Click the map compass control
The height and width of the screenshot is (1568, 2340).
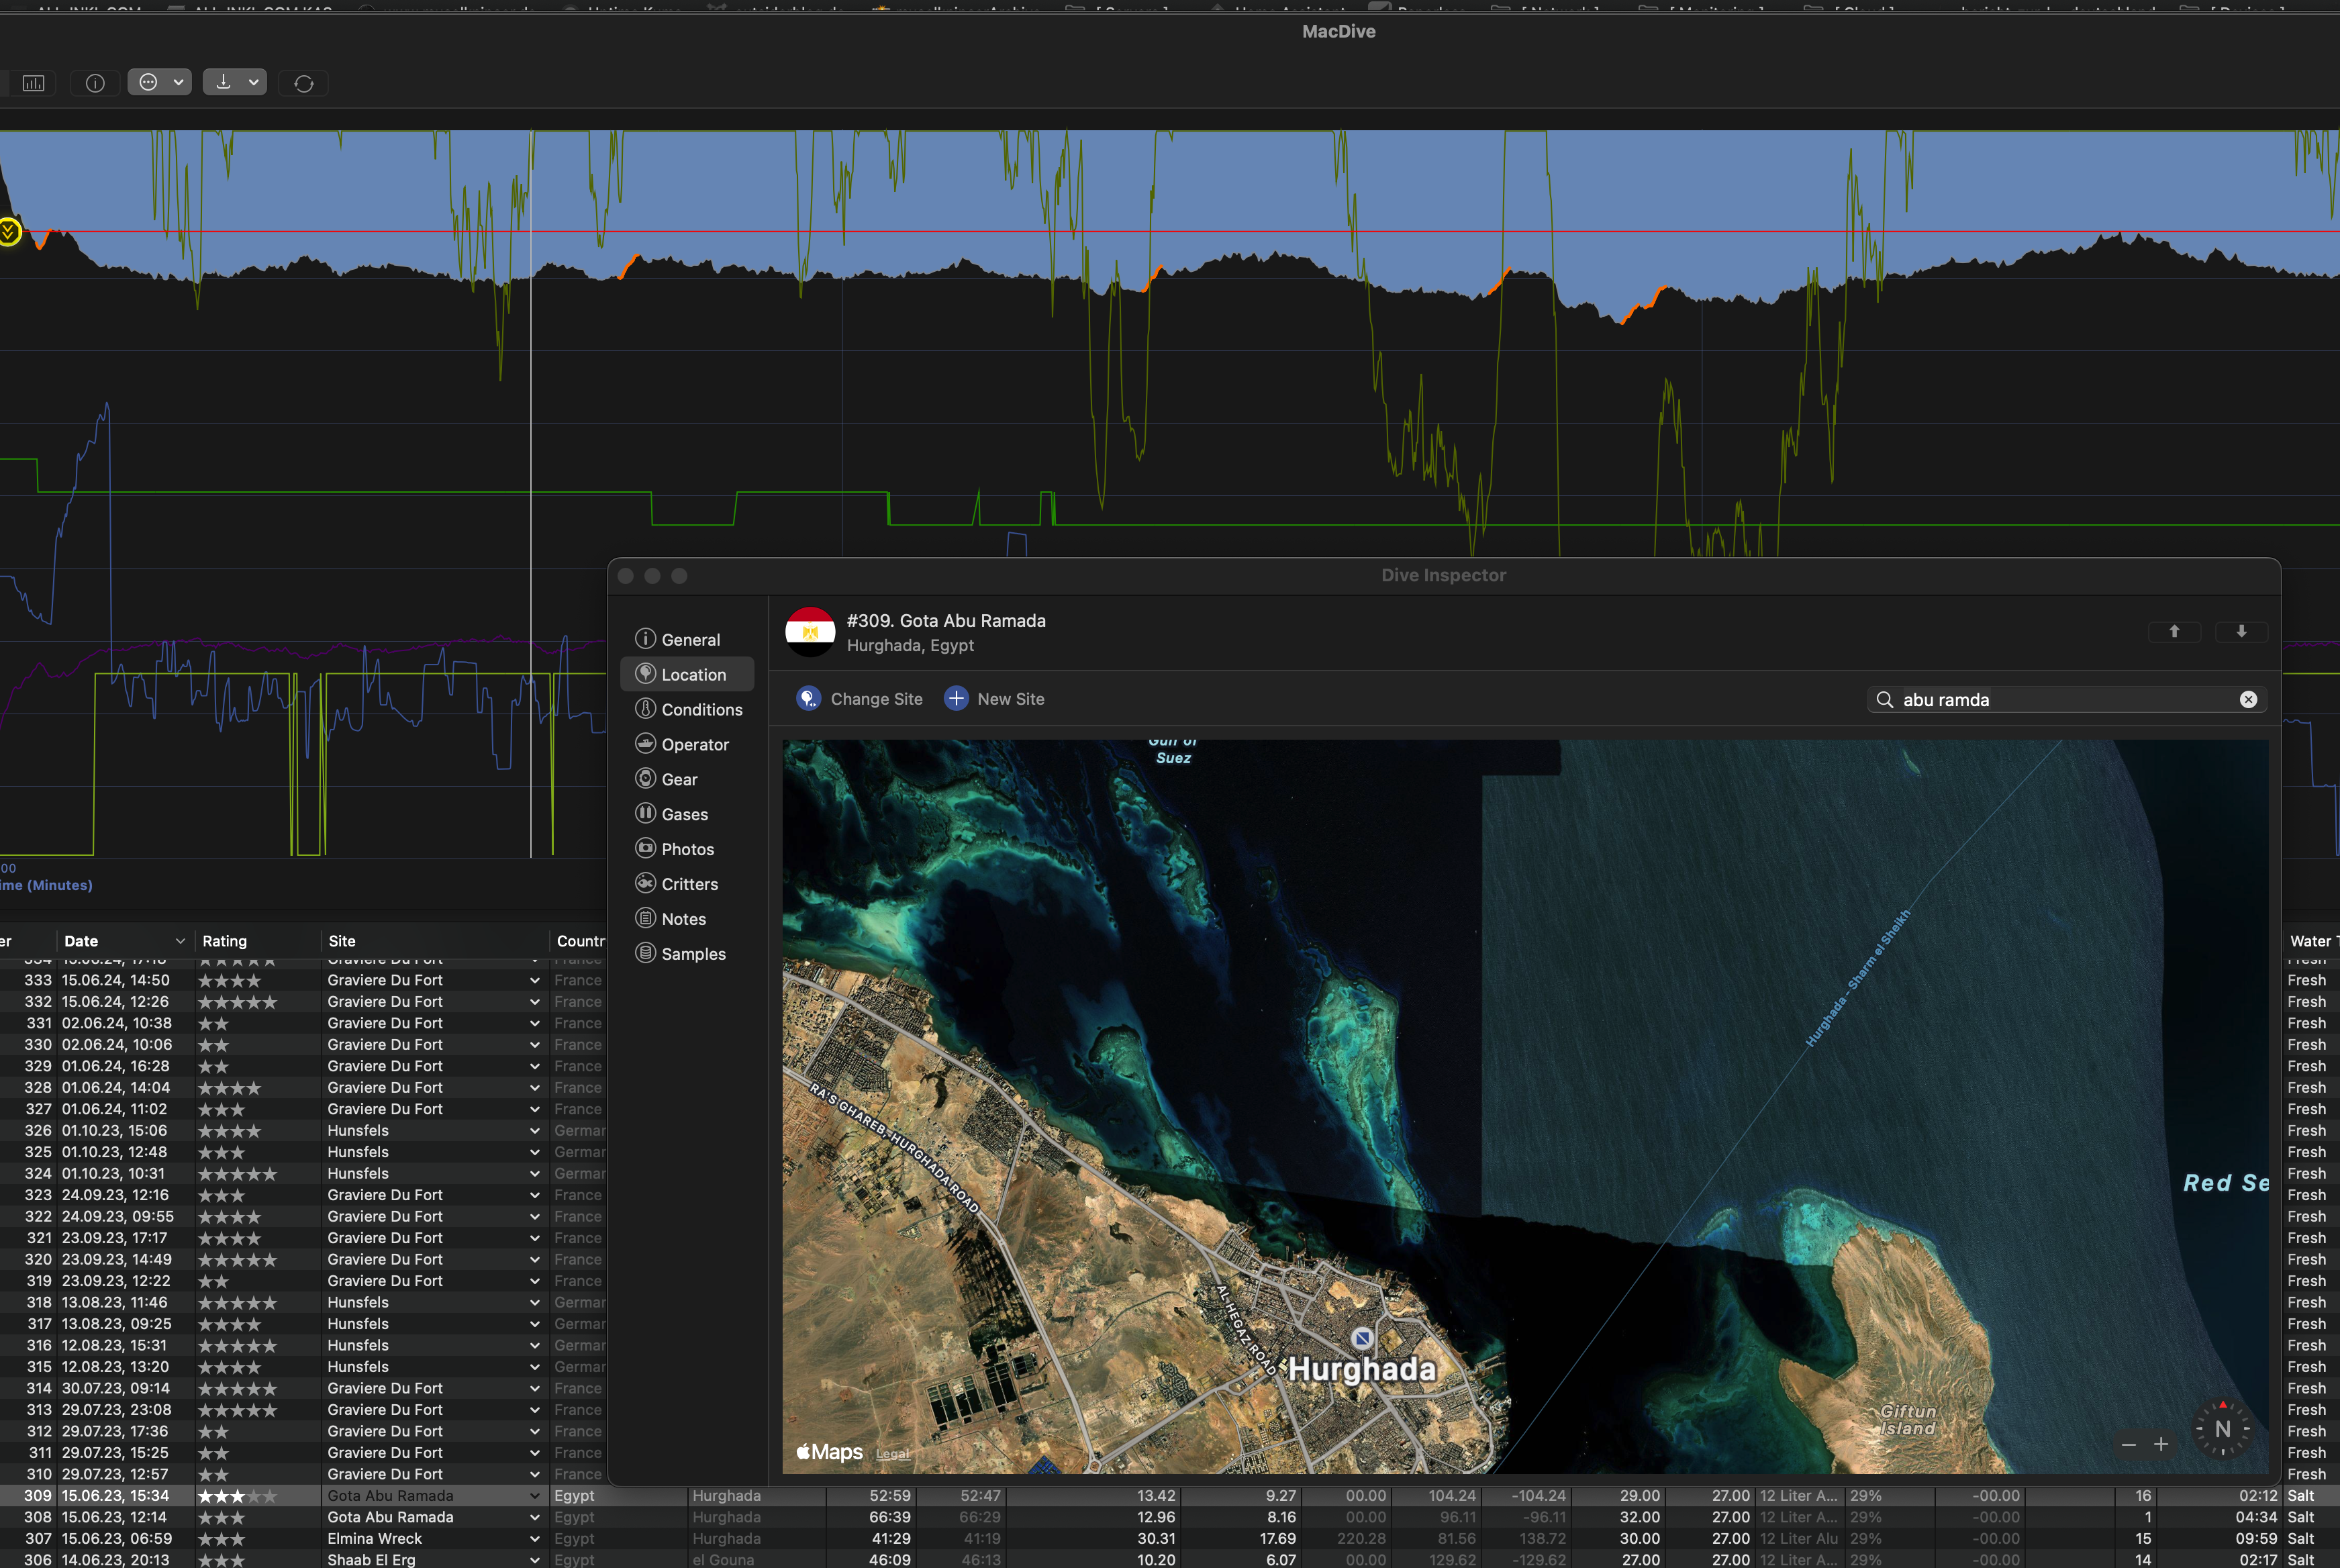[2222, 1429]
